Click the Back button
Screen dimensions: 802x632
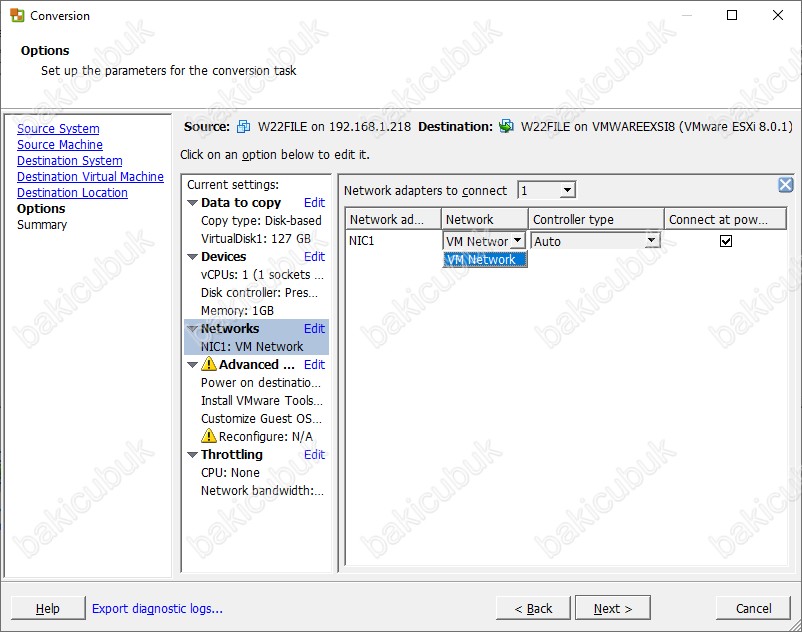pos(533,608)
